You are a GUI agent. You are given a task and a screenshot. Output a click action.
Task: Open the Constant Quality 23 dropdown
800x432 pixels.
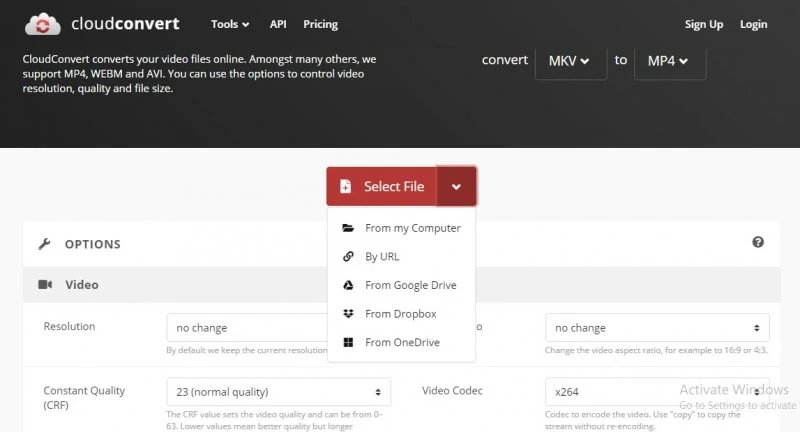279,392
